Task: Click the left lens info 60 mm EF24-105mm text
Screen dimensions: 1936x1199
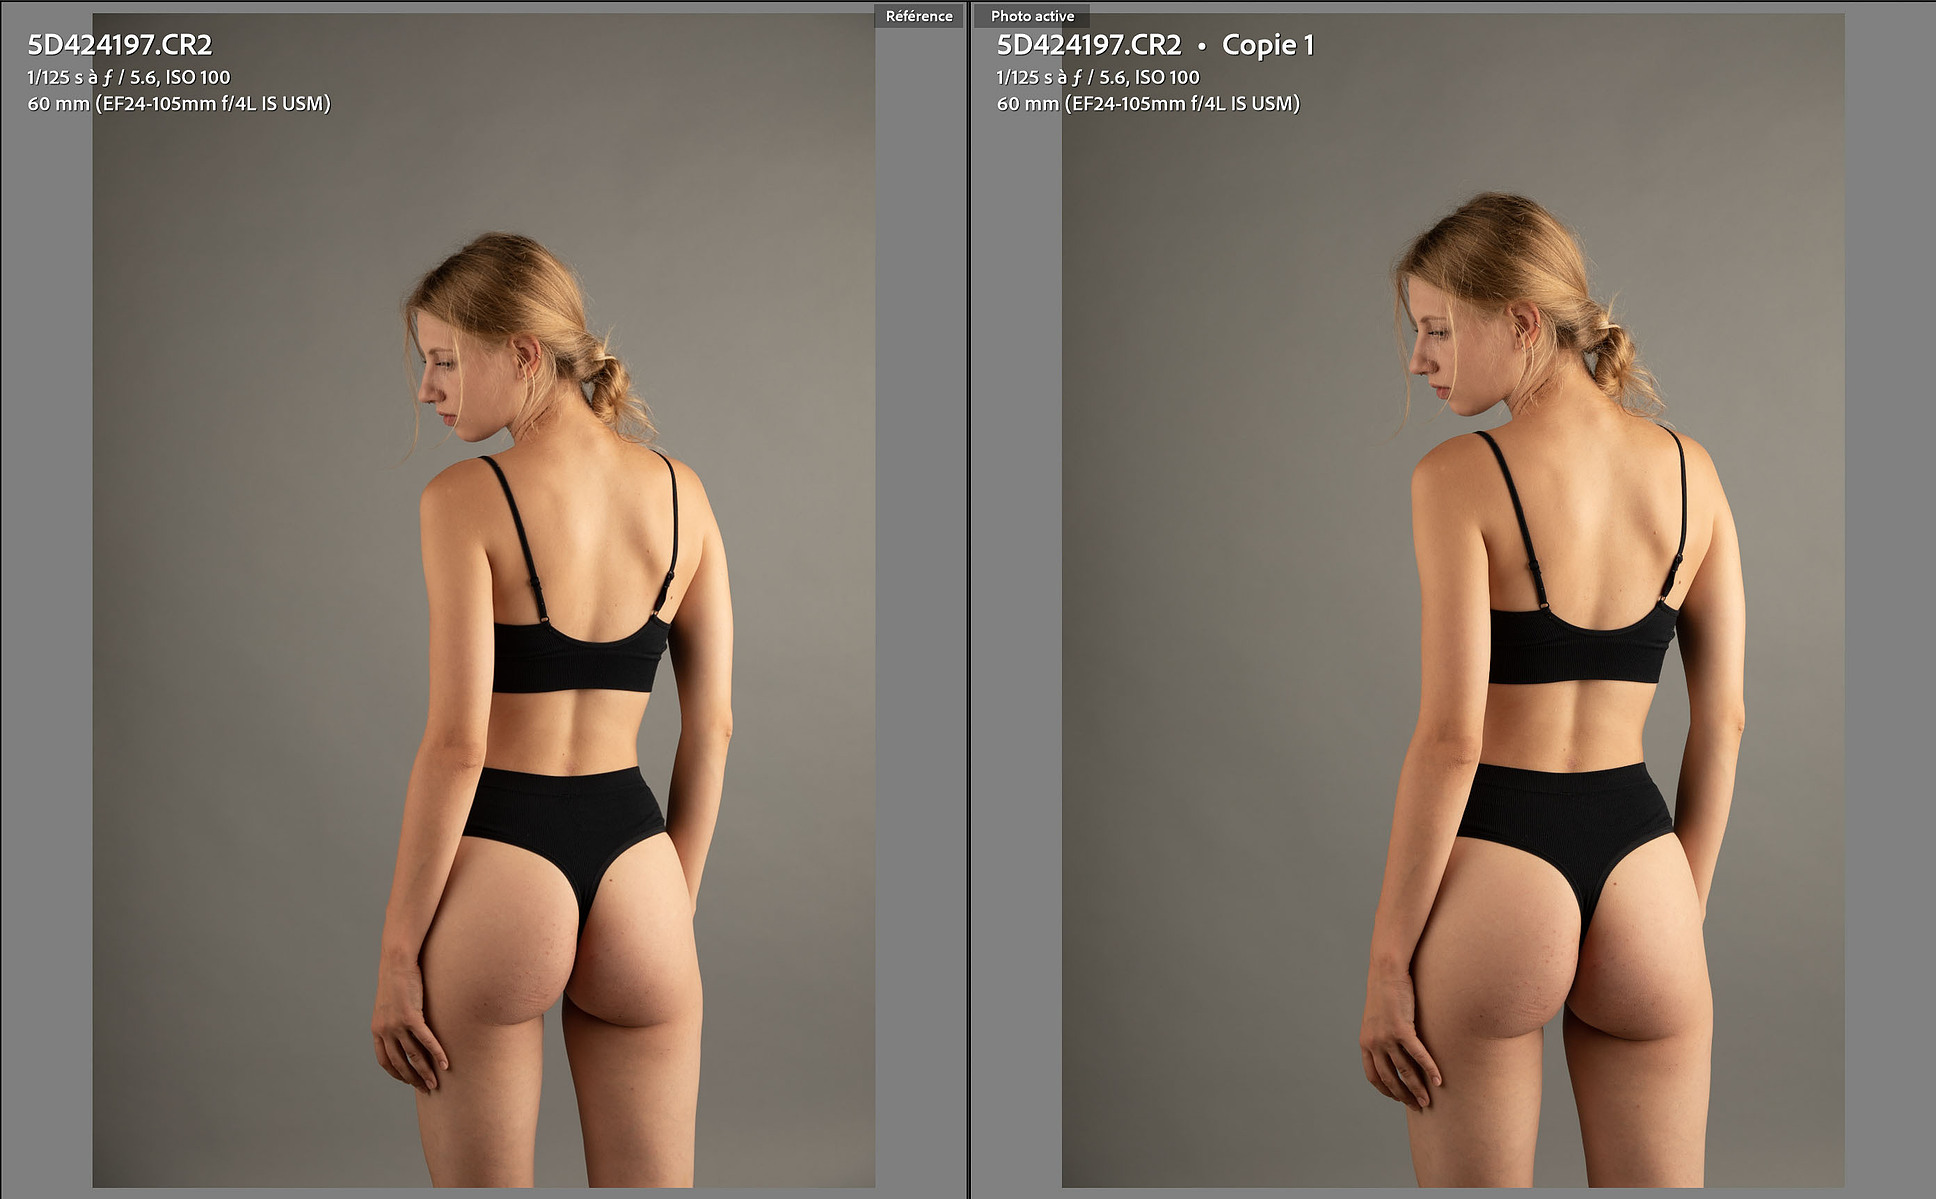Action: pos(179,103)
